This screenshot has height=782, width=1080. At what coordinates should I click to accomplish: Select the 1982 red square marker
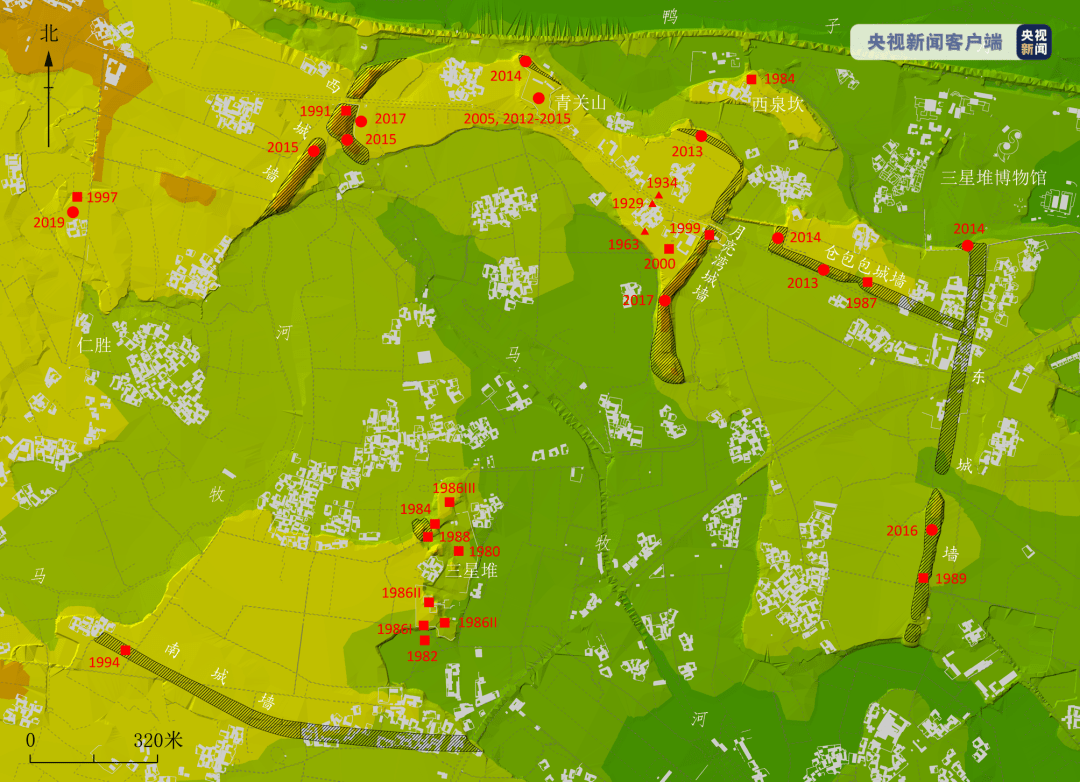click(x=424, y=640)
